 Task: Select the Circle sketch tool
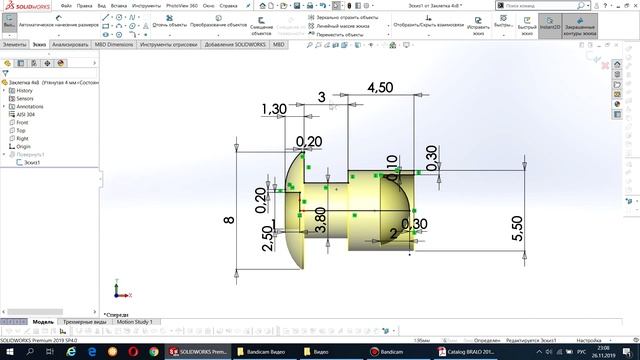(x=119, y=17)
